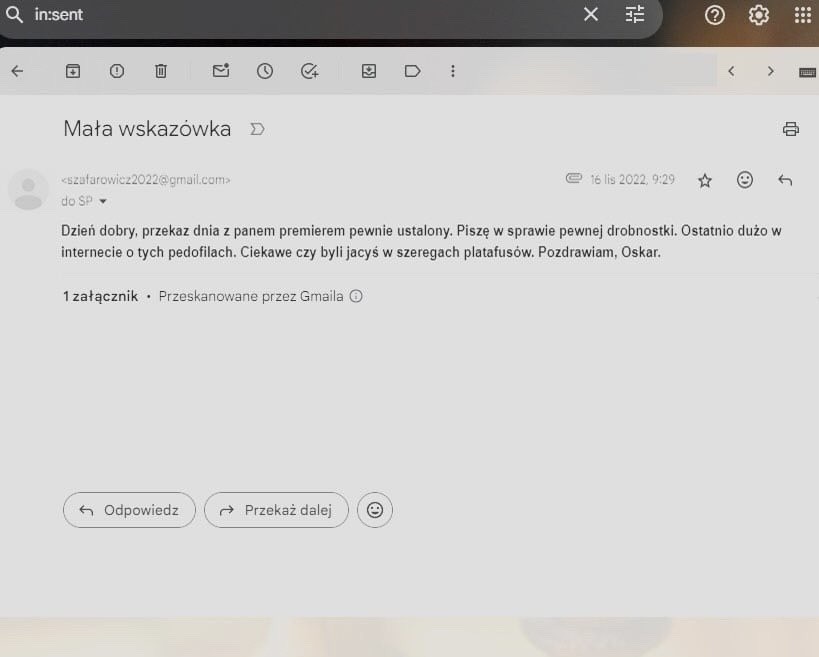Click the search magnifier icon
Screen dimensions: 819x657
[x=14, y=15]
